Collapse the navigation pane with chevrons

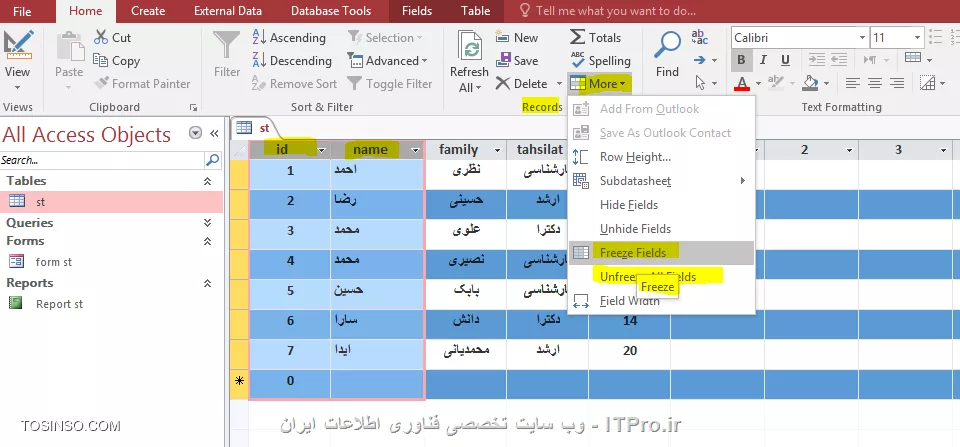pos(214,133)
